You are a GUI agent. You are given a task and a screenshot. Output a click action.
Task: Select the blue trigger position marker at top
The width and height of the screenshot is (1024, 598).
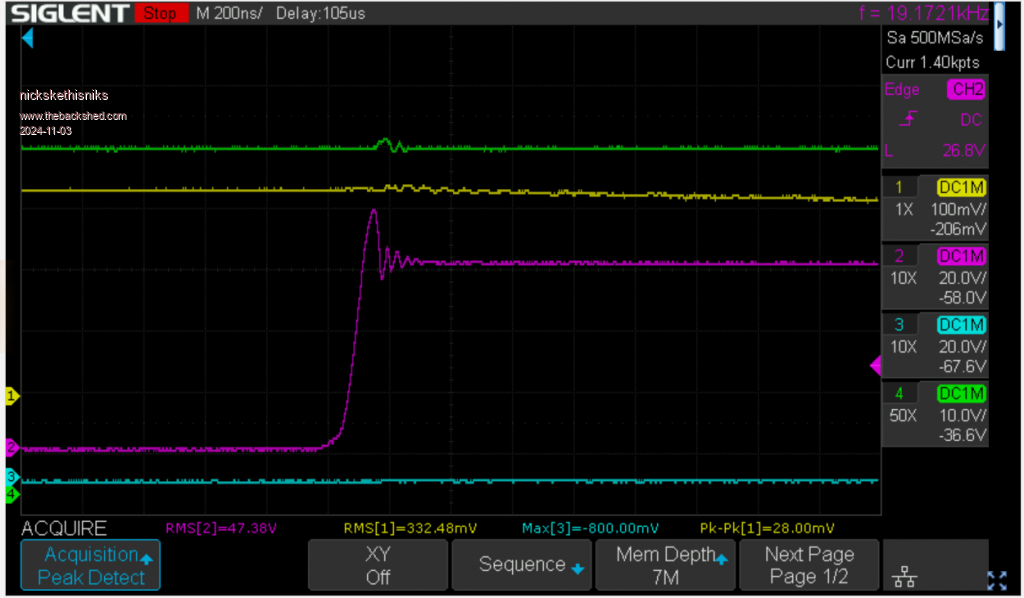pyautogui.click(x=27, y=38)
